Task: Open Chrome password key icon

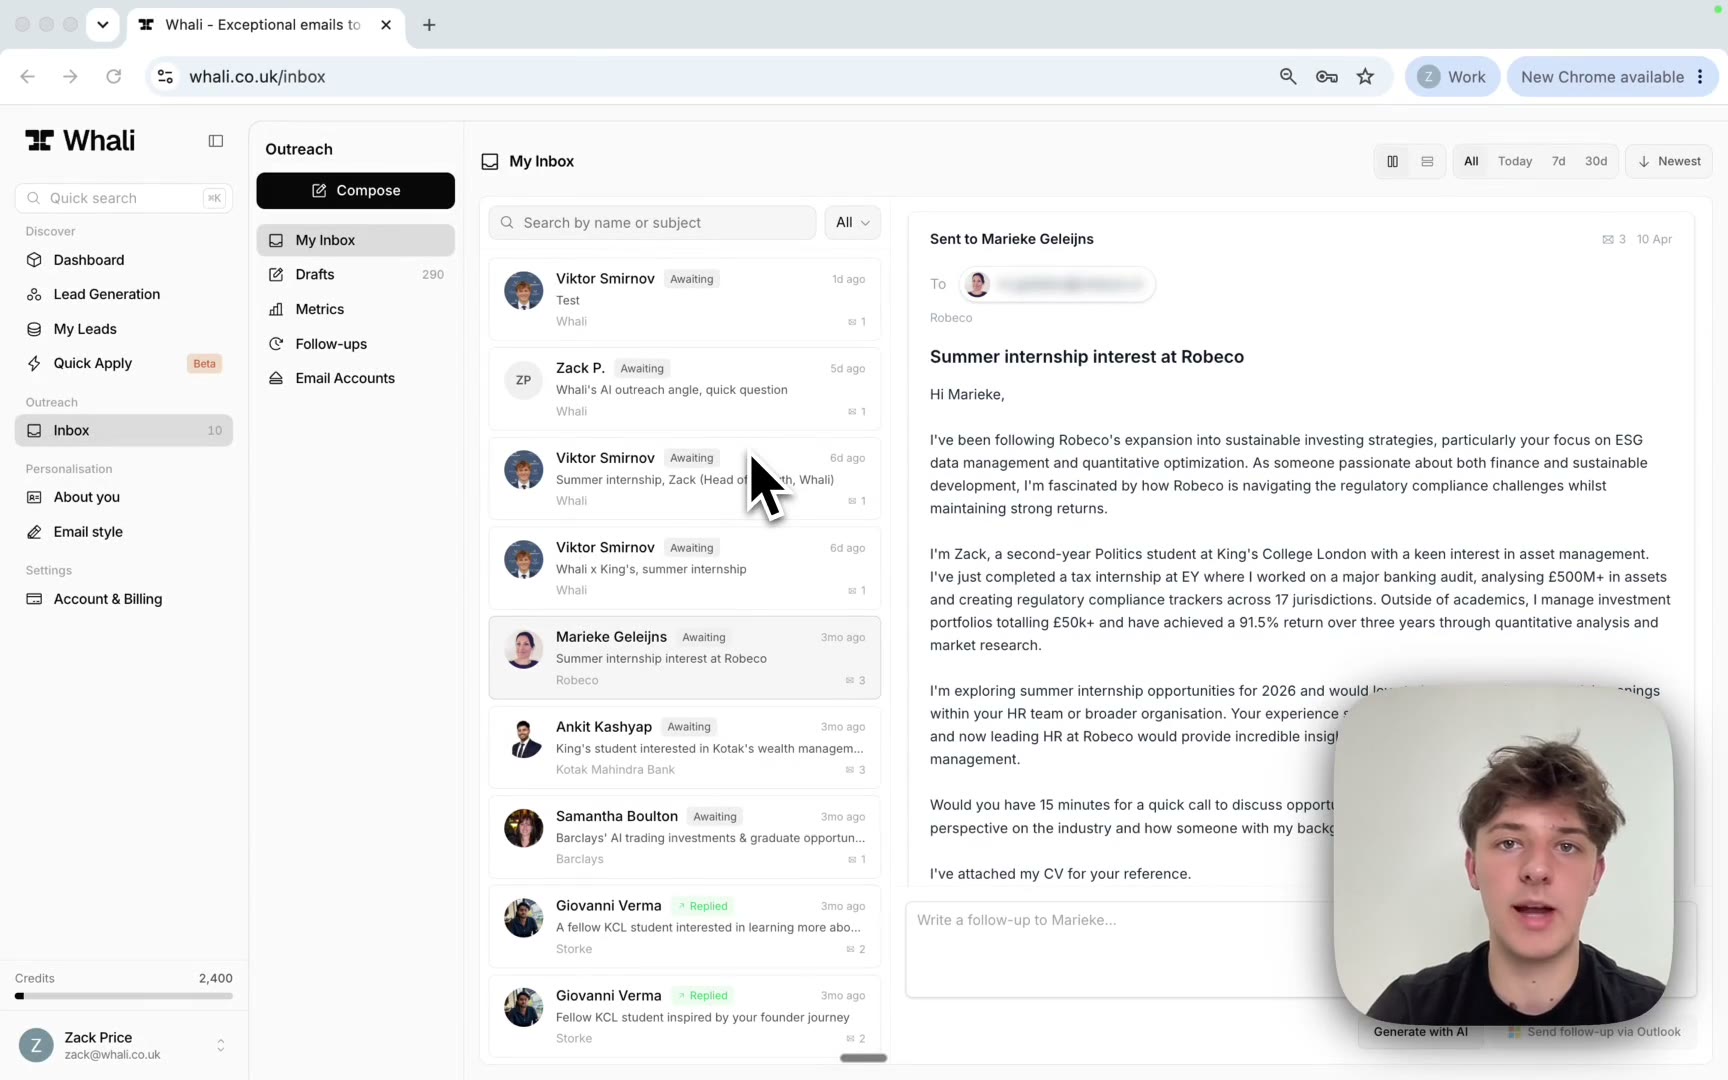Action: tap(1327, 77)
